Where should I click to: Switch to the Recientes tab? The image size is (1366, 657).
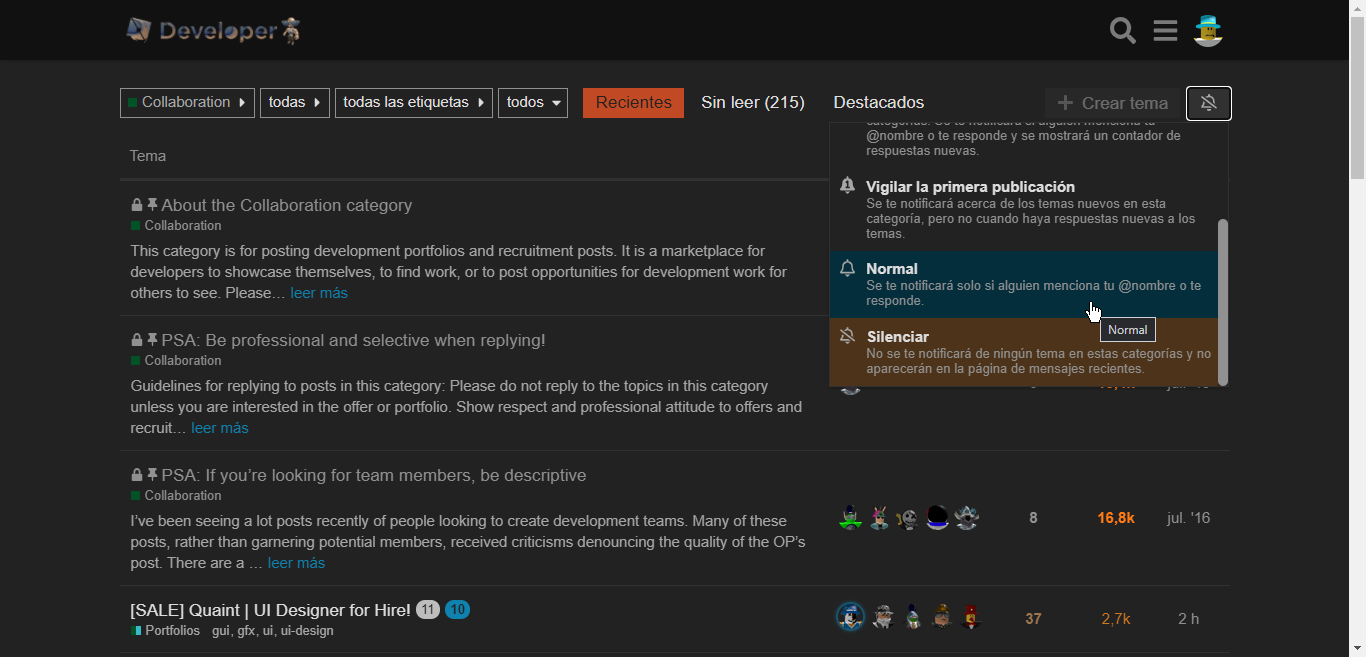point(633,103)
